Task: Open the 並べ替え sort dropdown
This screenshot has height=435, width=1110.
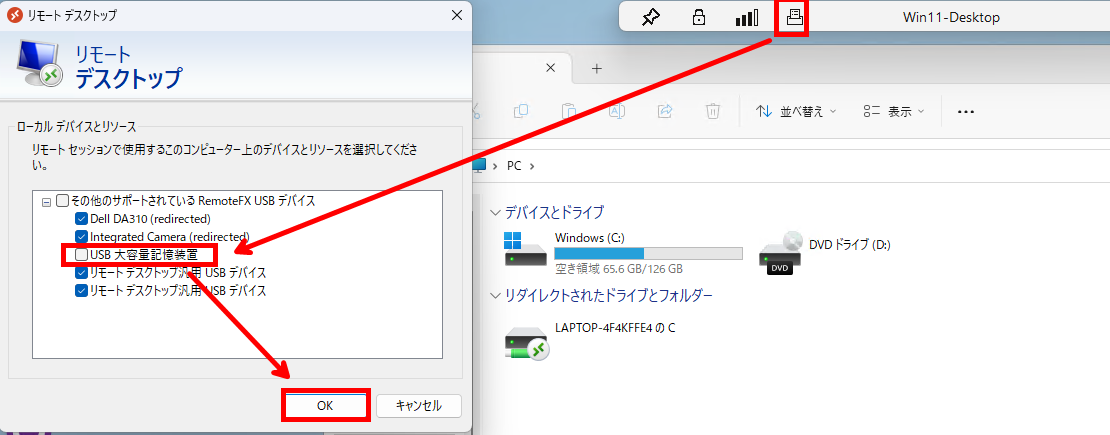Action: 796,111
